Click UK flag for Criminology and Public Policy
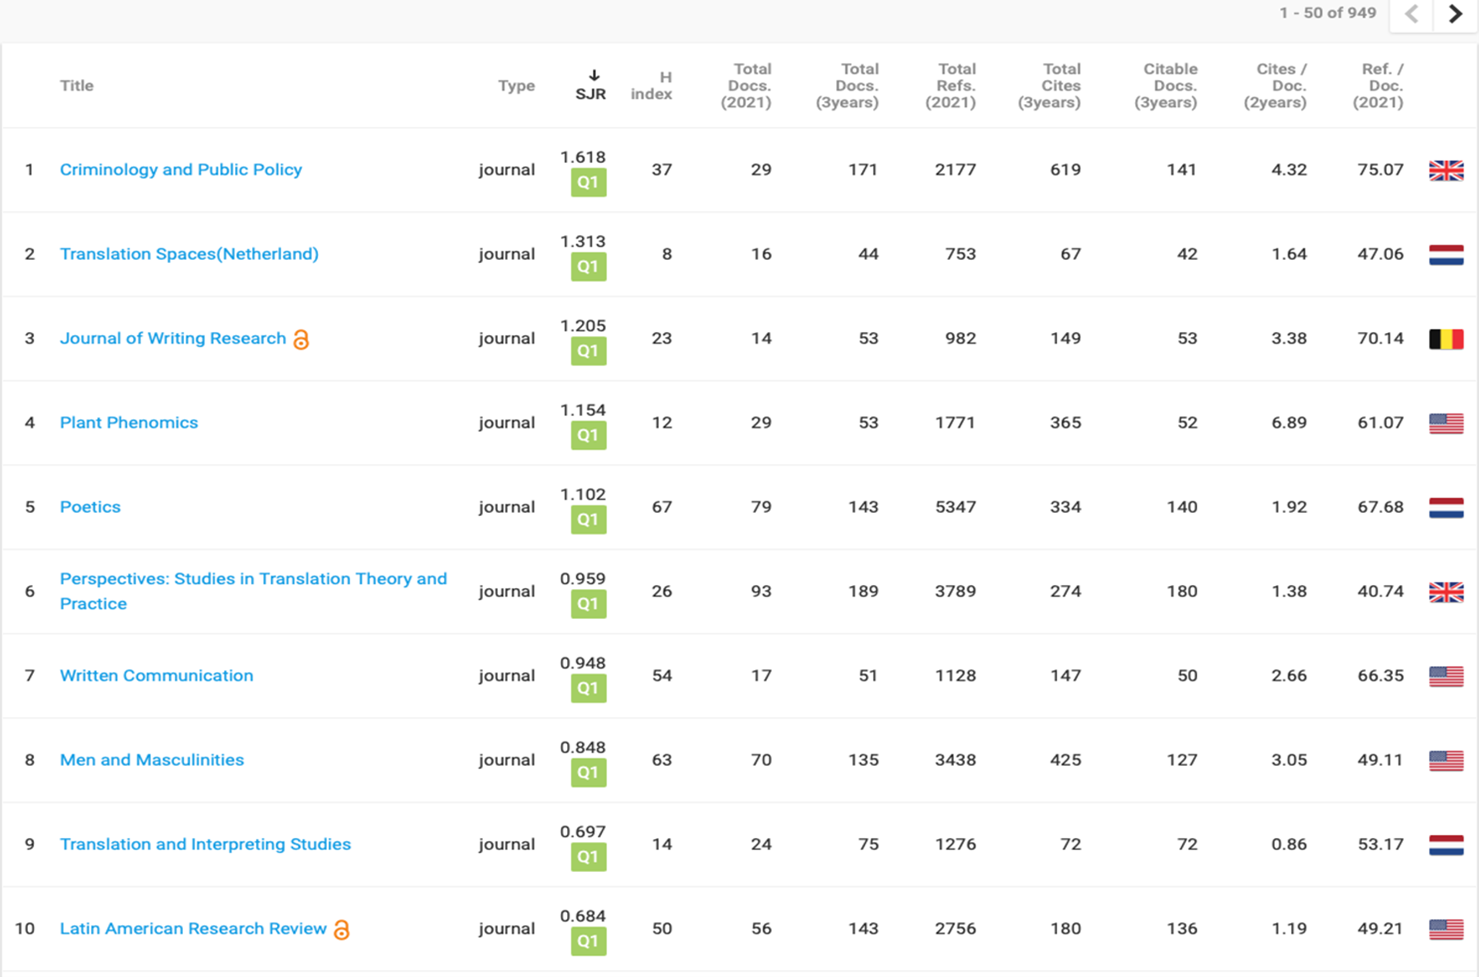 click(1446, 170)
